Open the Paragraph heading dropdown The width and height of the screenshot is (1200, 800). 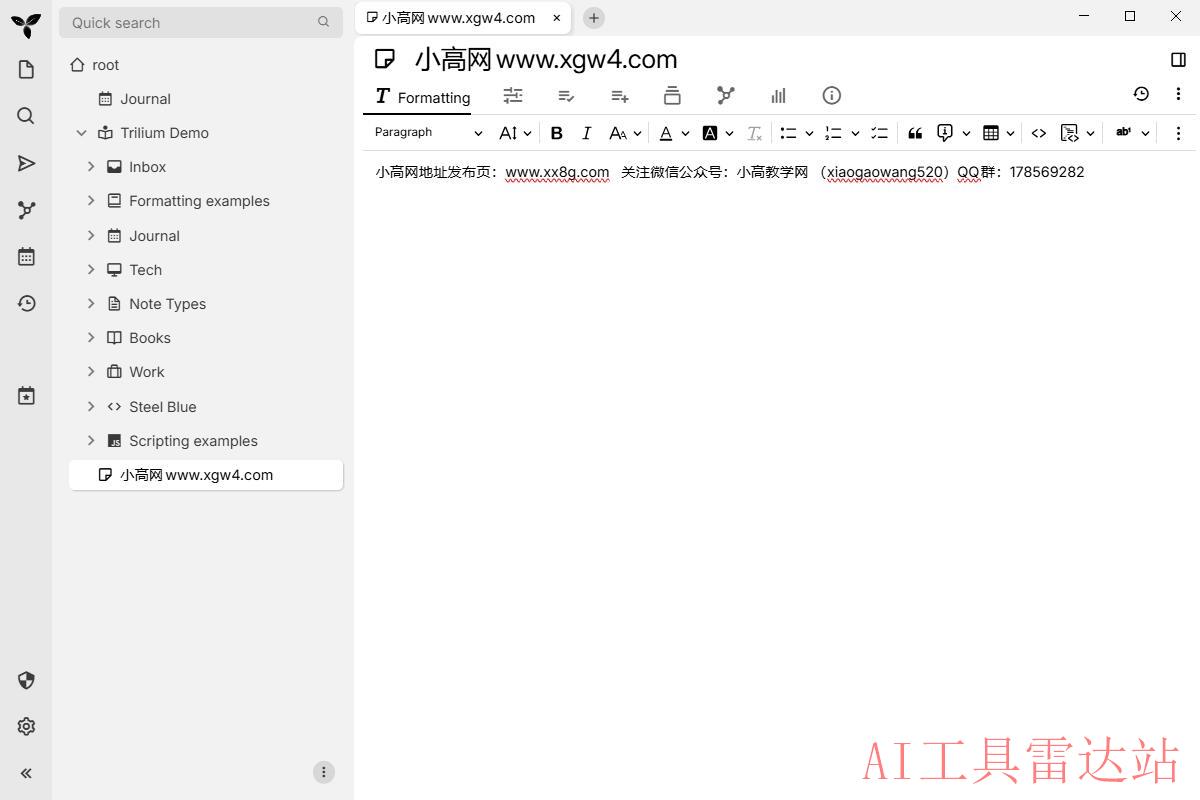pos(428,133)
